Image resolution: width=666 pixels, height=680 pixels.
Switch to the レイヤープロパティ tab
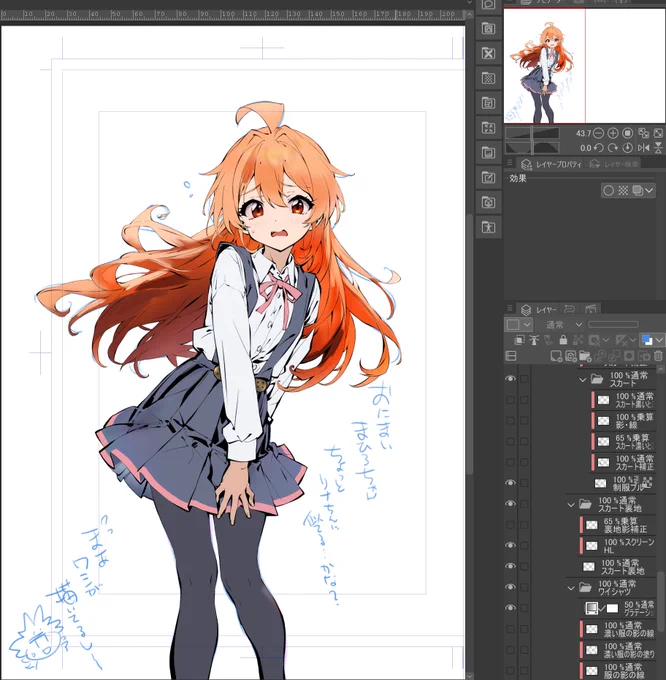(x=551, y=163)
